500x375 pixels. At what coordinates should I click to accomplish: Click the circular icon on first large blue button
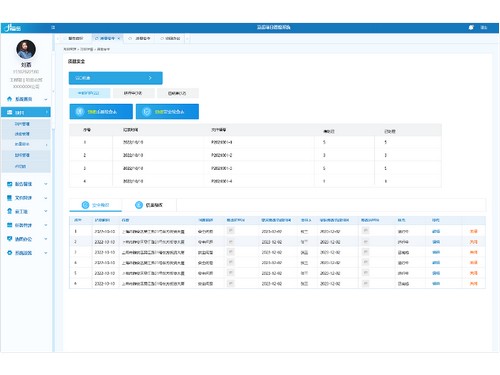coord(80,112)
